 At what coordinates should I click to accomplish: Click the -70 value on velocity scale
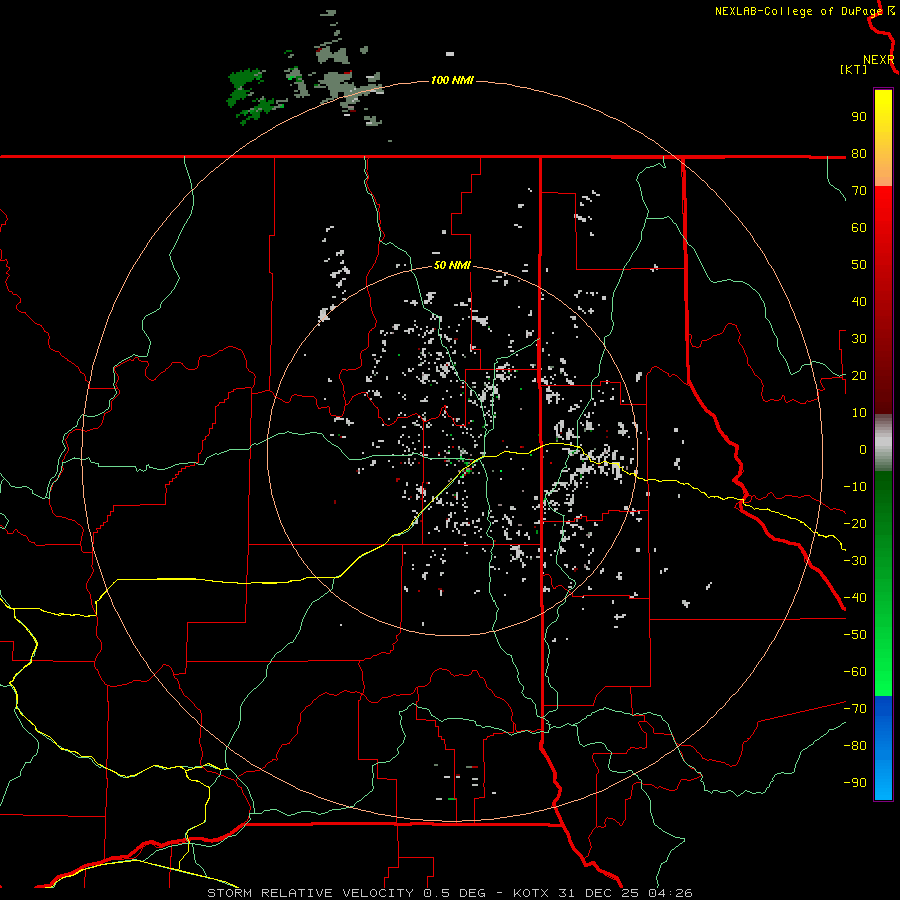855,709
